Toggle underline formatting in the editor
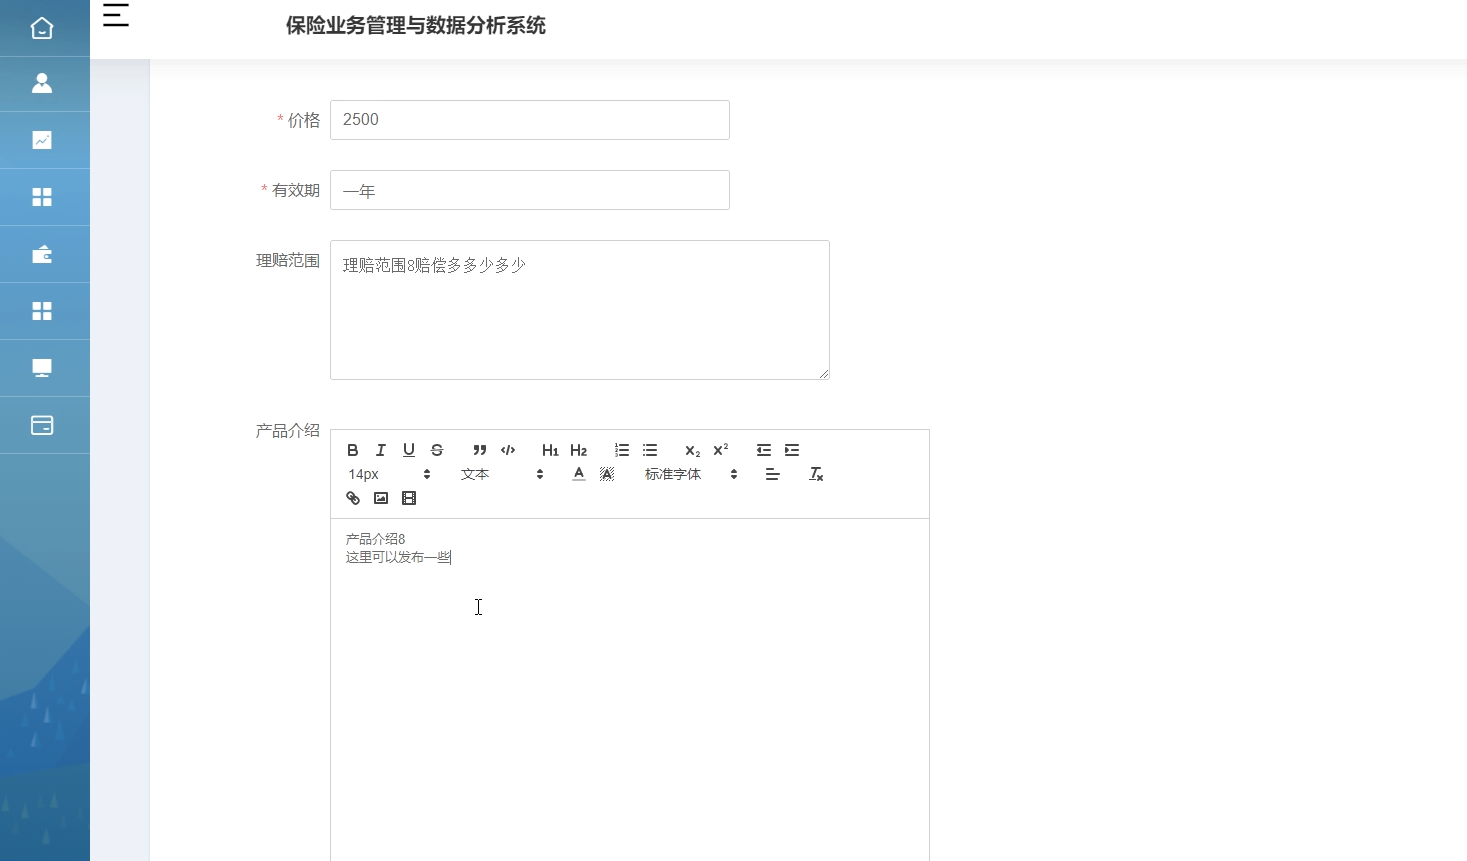Viewport: 1467px width, 861px height. pos(408,450)
